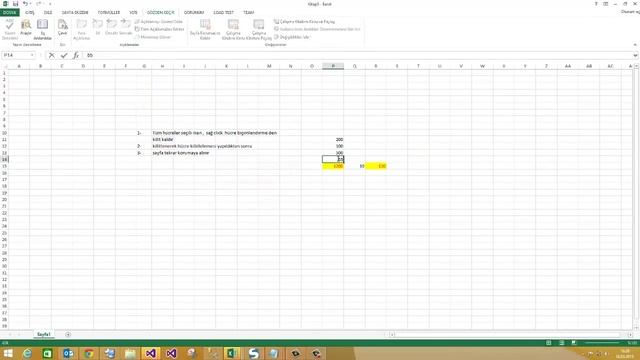
Task: Save the workbook from quick access toolbar
Action: [16, 4]
